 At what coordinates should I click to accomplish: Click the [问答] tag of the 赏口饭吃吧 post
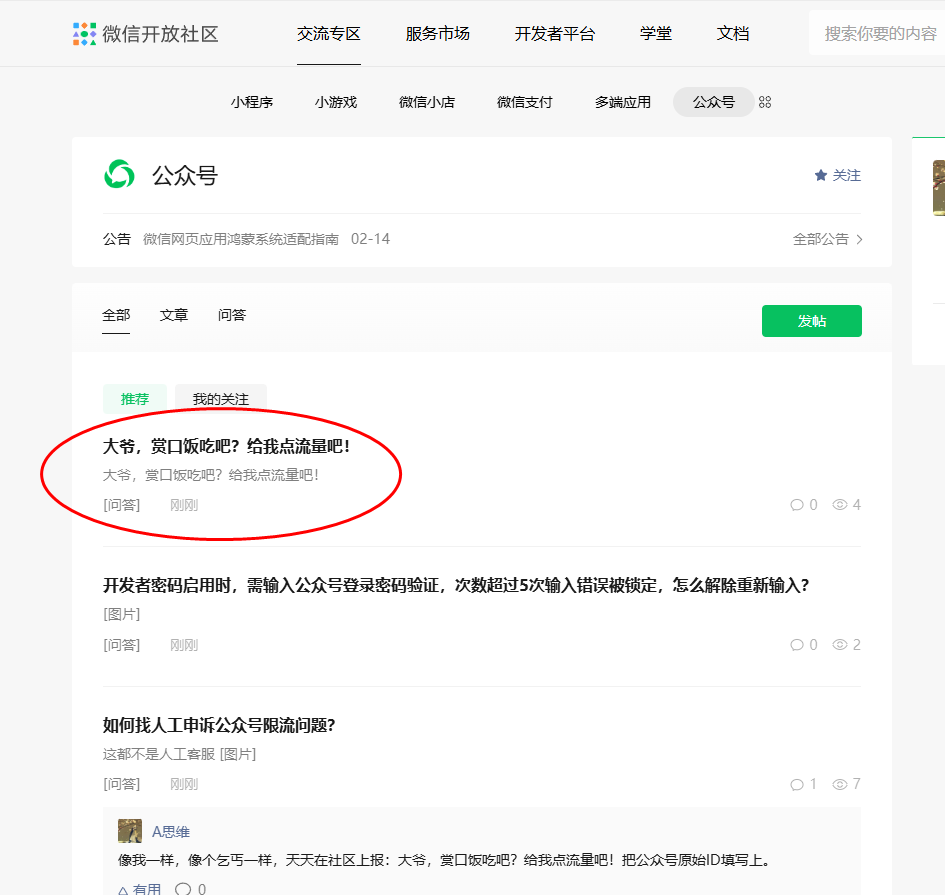122,505
